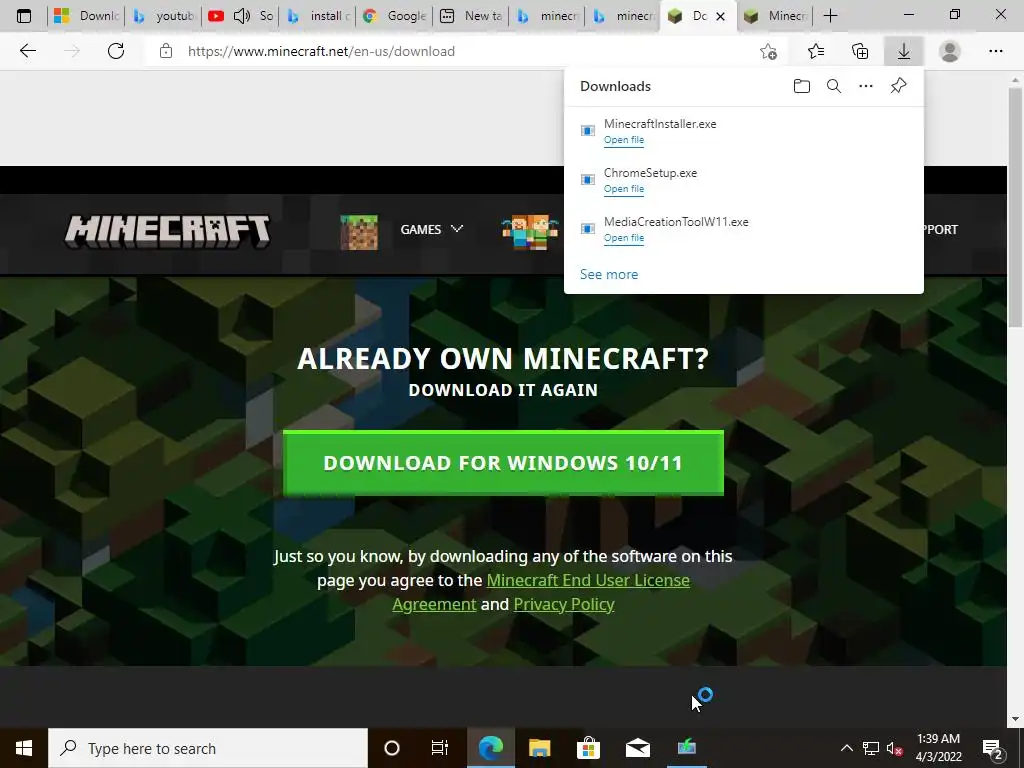1024x768 pixels.
Task: Open Microsoft Store from taskbar
Action: click(x=588, y=748)
